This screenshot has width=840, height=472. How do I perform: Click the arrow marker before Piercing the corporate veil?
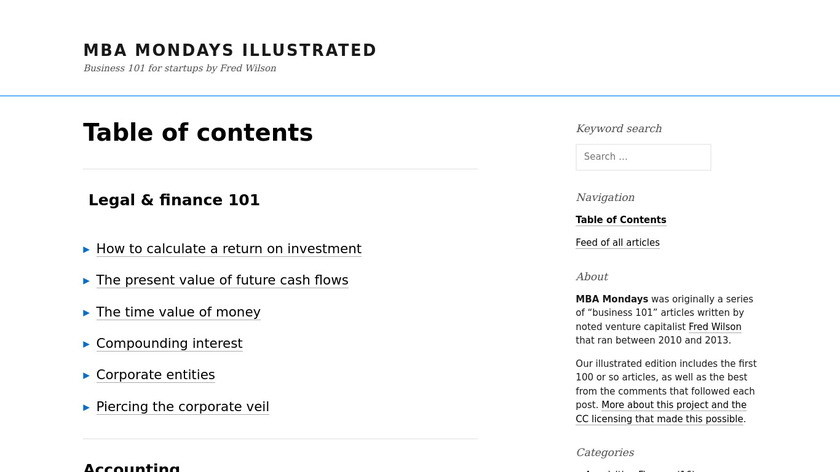pos(87,407)
